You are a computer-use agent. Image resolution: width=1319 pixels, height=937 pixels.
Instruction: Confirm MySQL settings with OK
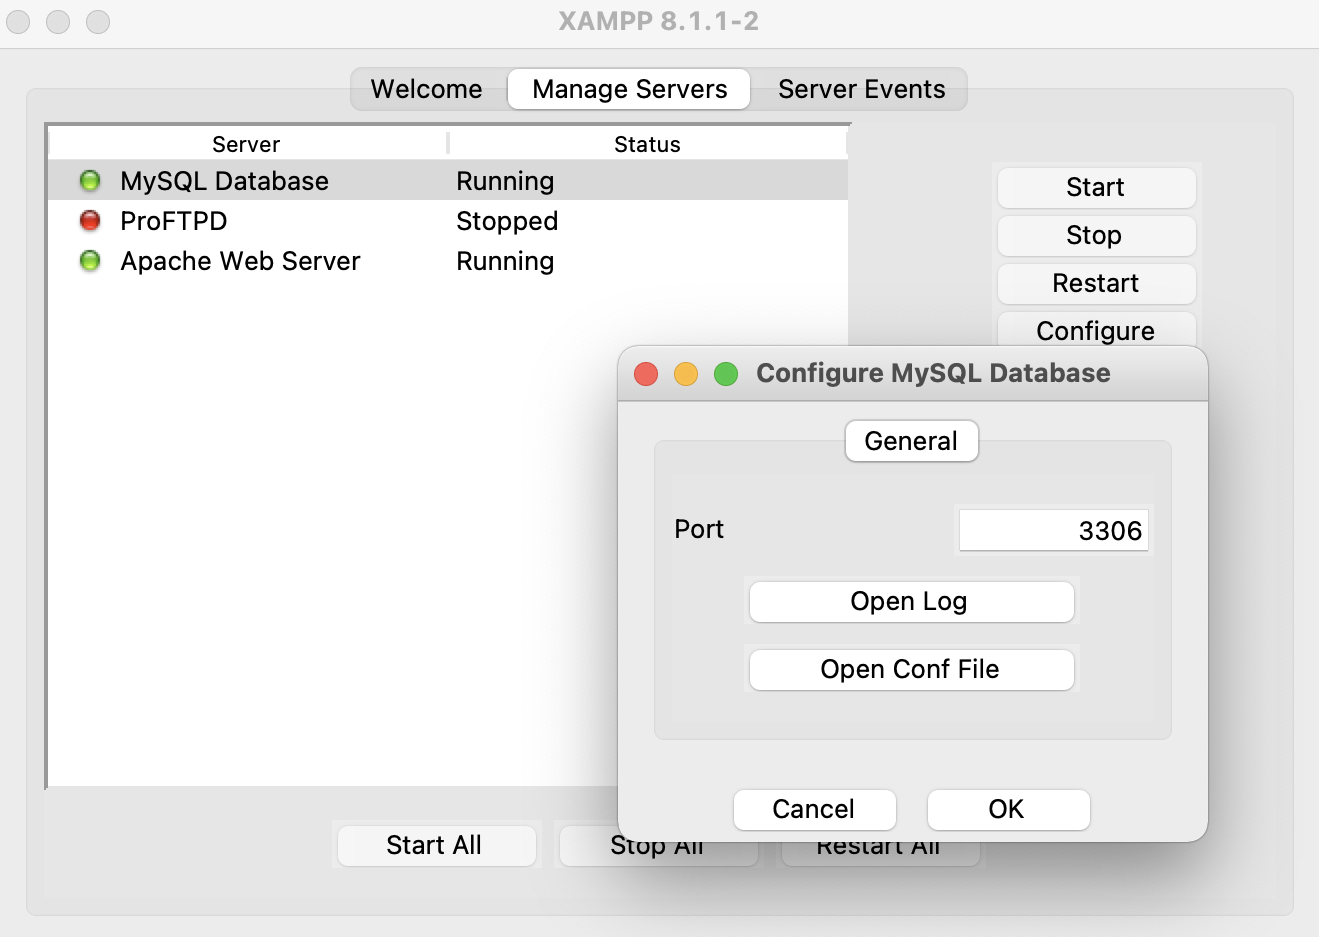click(1008, 810)
